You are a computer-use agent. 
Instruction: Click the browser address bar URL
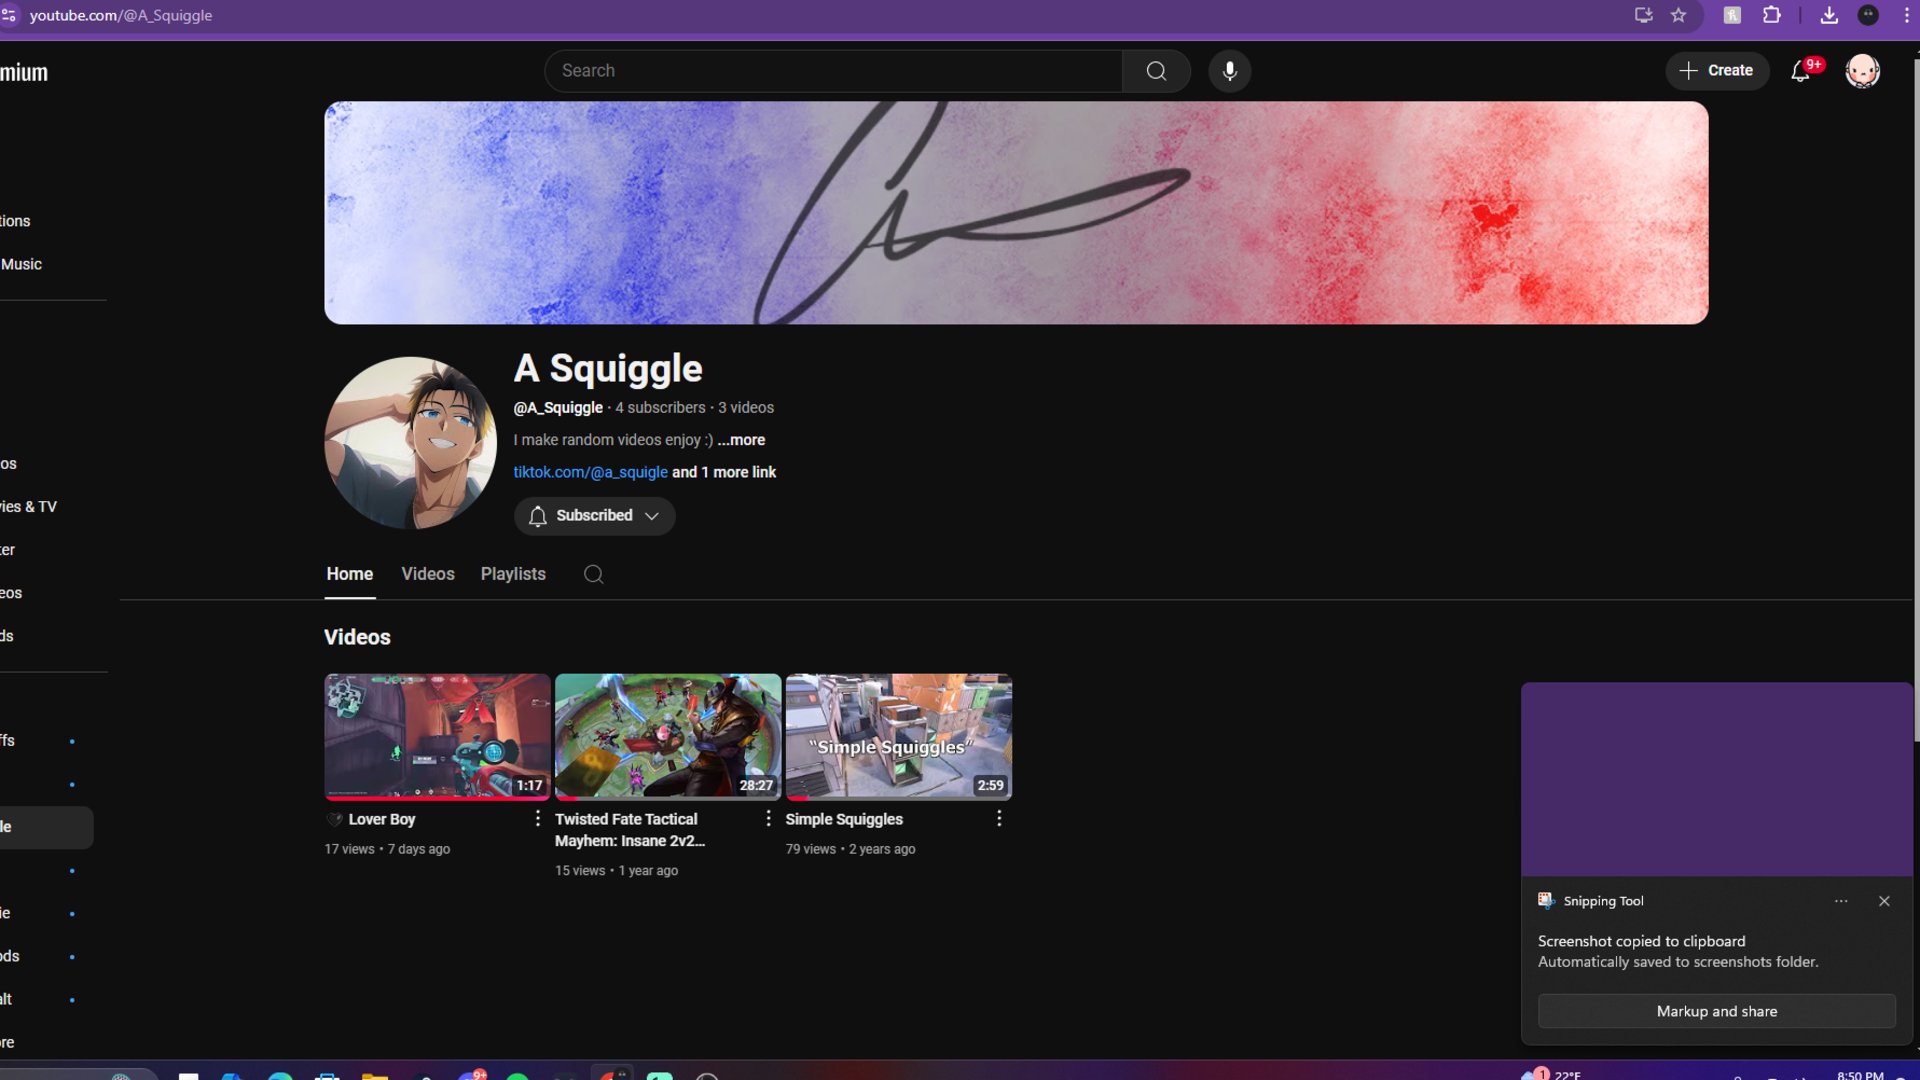click(x=121, y=15)
